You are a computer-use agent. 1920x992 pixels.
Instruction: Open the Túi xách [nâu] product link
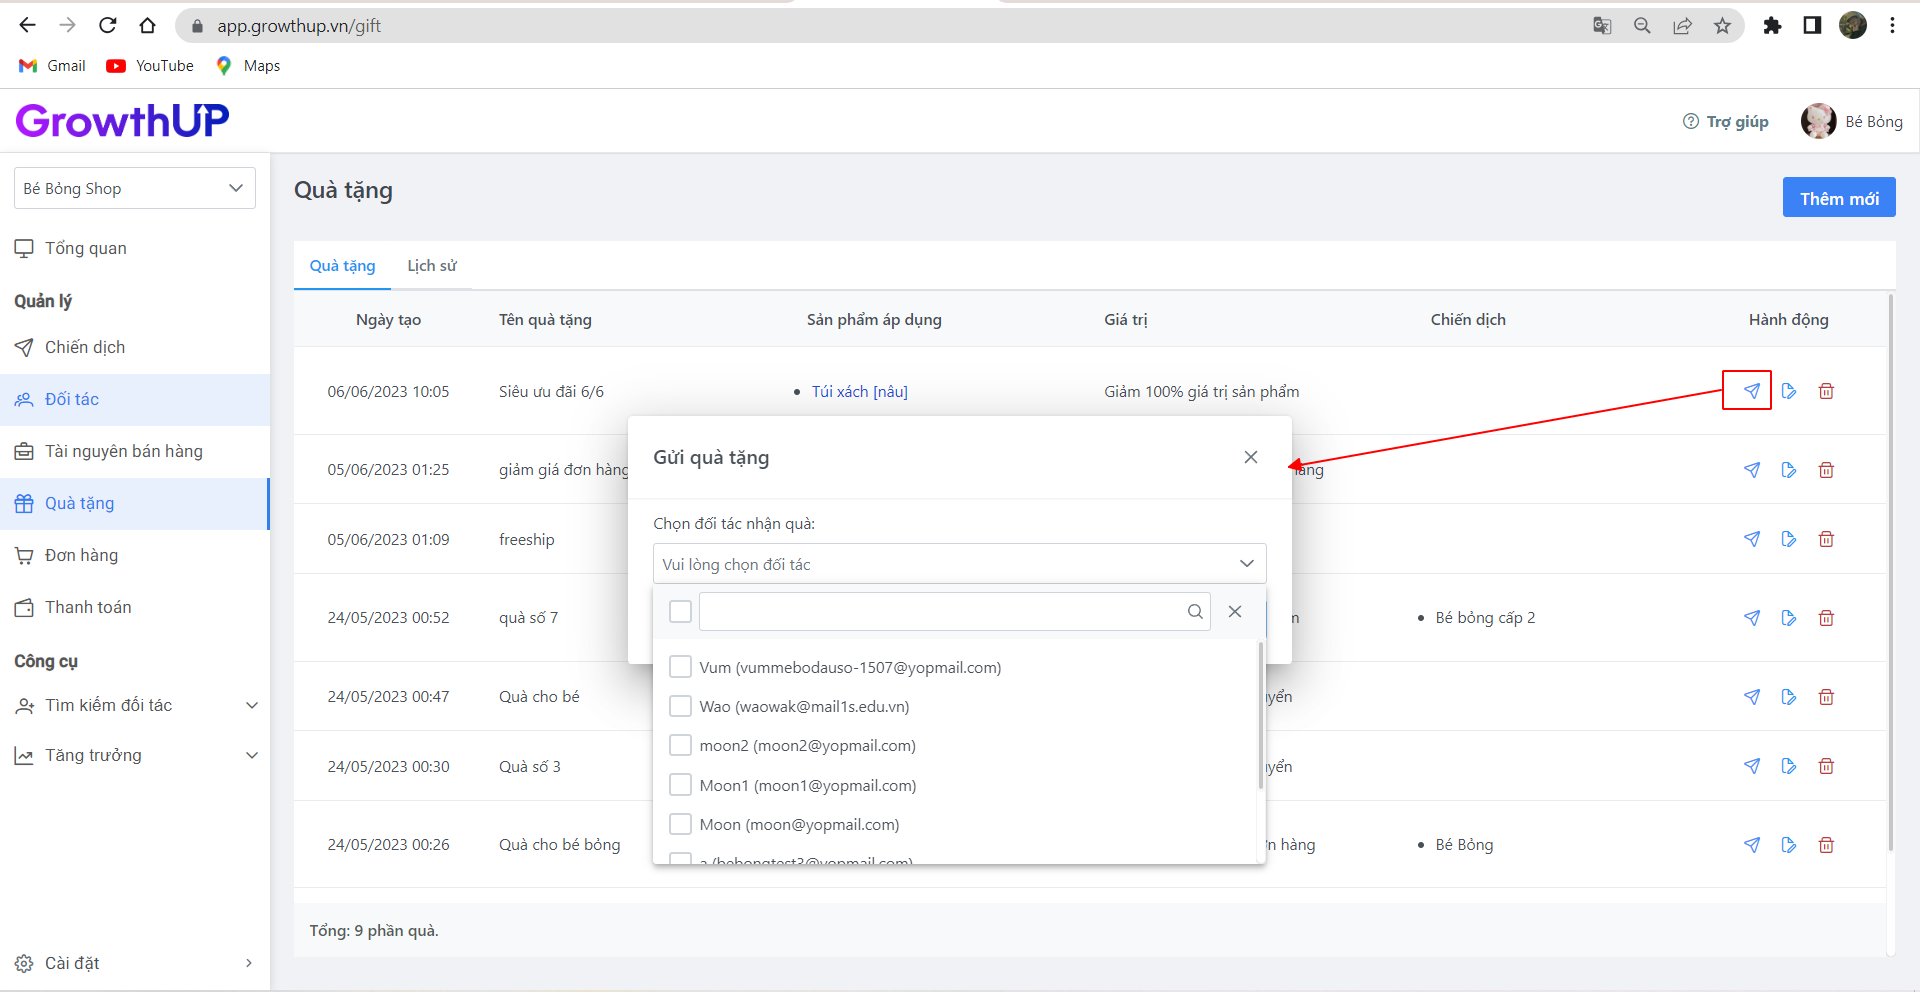[x=859, y=392]
